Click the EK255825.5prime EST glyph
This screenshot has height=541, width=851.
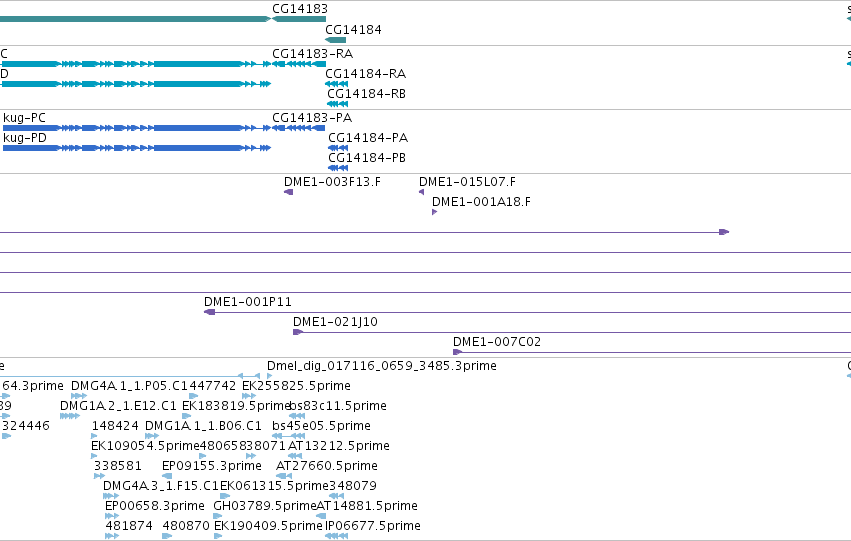coord(249,396)
